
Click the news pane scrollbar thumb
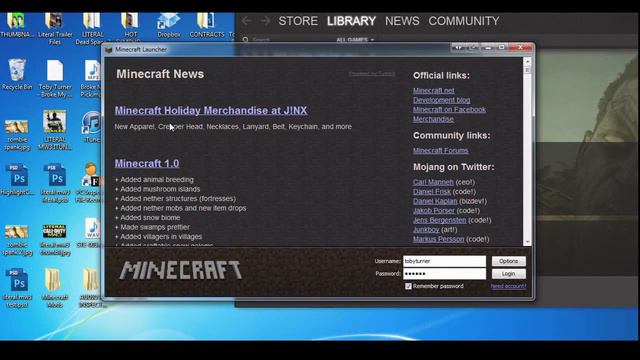[527, 70]
